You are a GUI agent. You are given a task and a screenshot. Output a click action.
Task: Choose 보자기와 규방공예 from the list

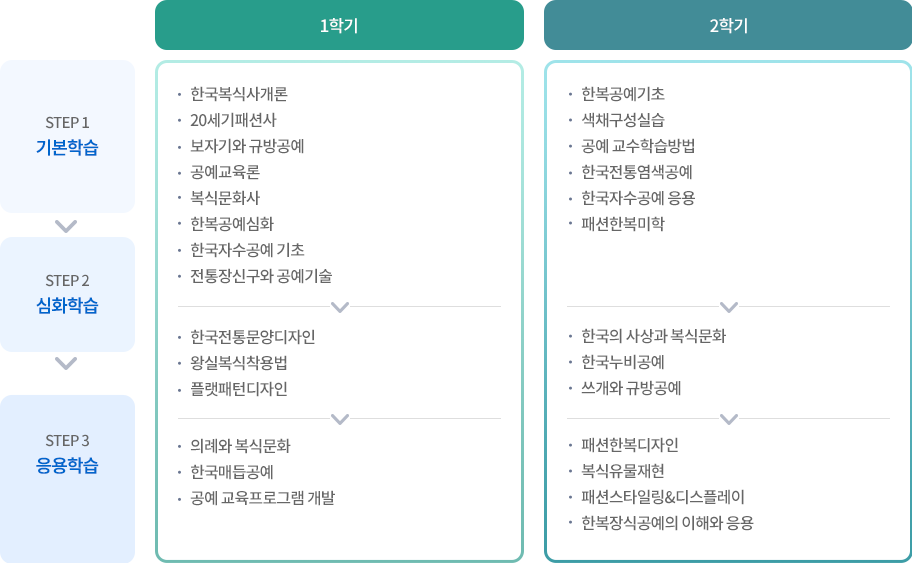tap(247, 146)
